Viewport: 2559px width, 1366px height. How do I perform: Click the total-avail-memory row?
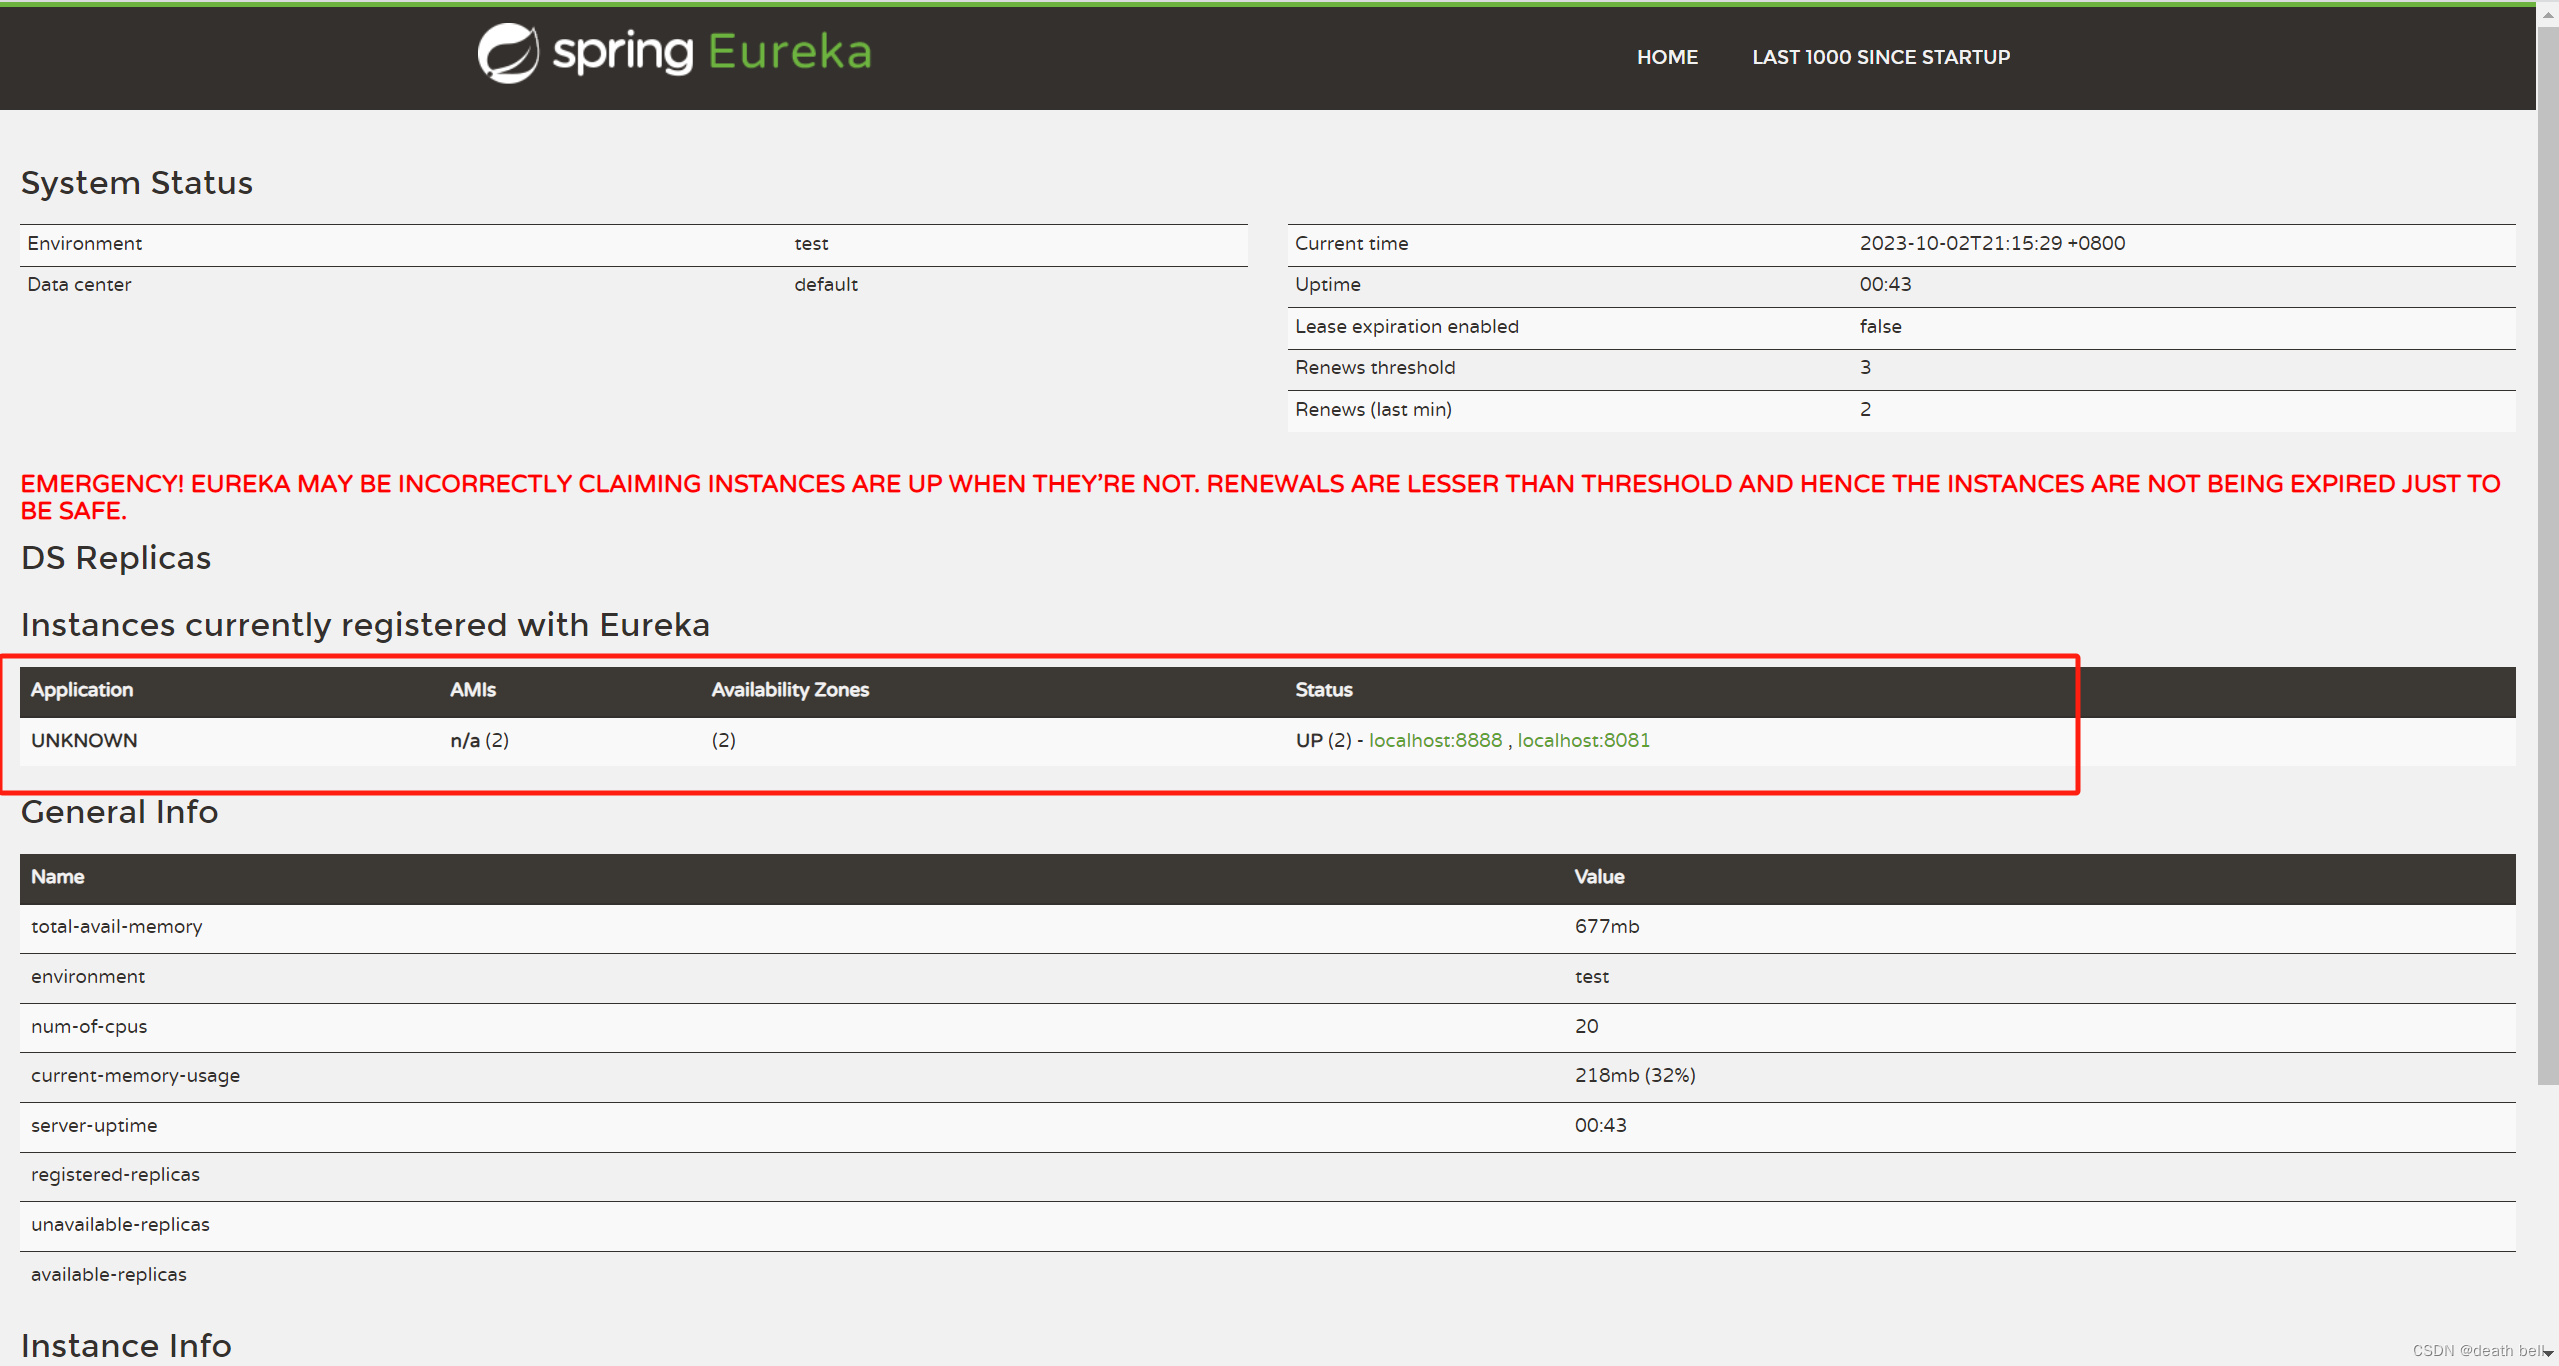(x=117, y=927)
